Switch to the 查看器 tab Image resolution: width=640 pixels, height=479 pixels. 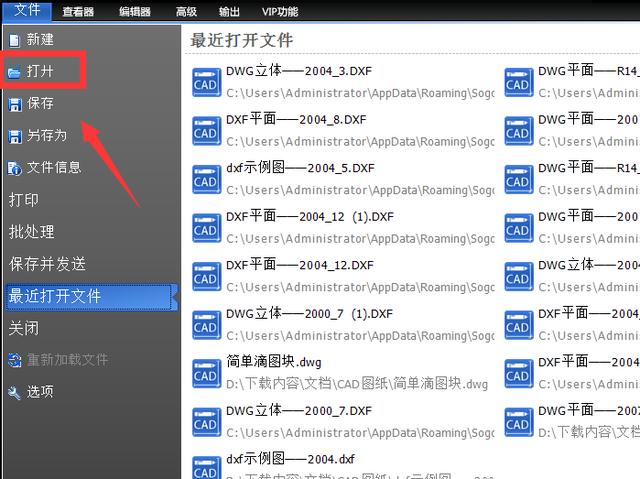click(x=78, y=11)
